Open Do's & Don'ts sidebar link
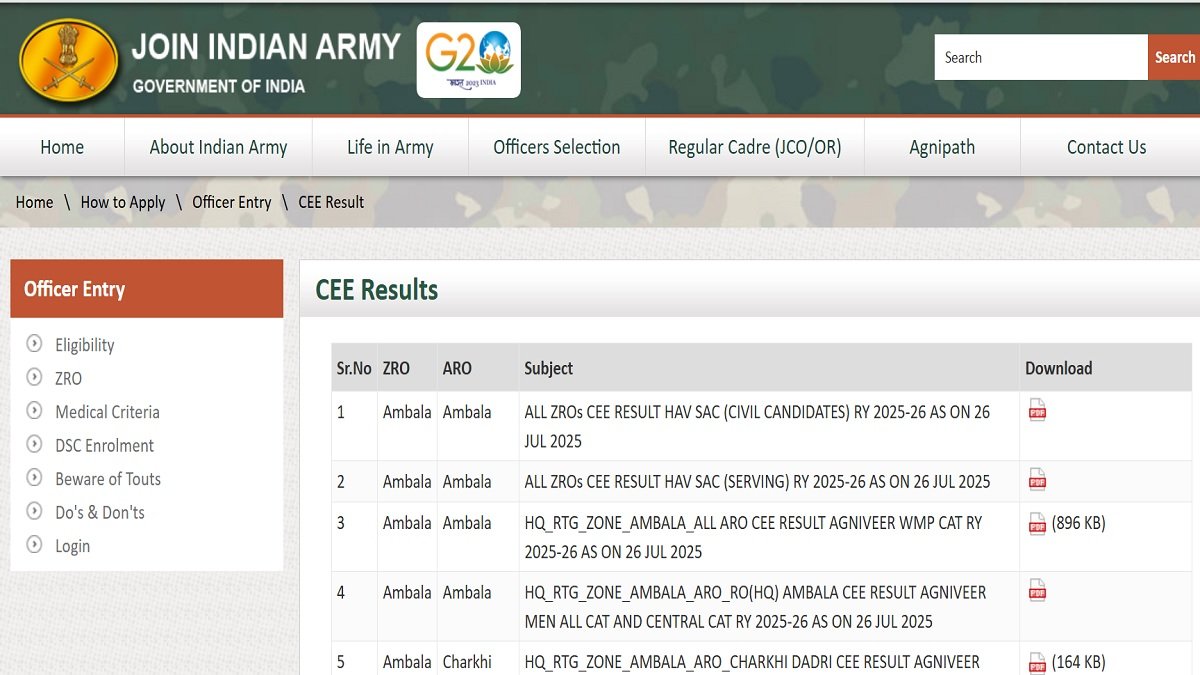 100,512
